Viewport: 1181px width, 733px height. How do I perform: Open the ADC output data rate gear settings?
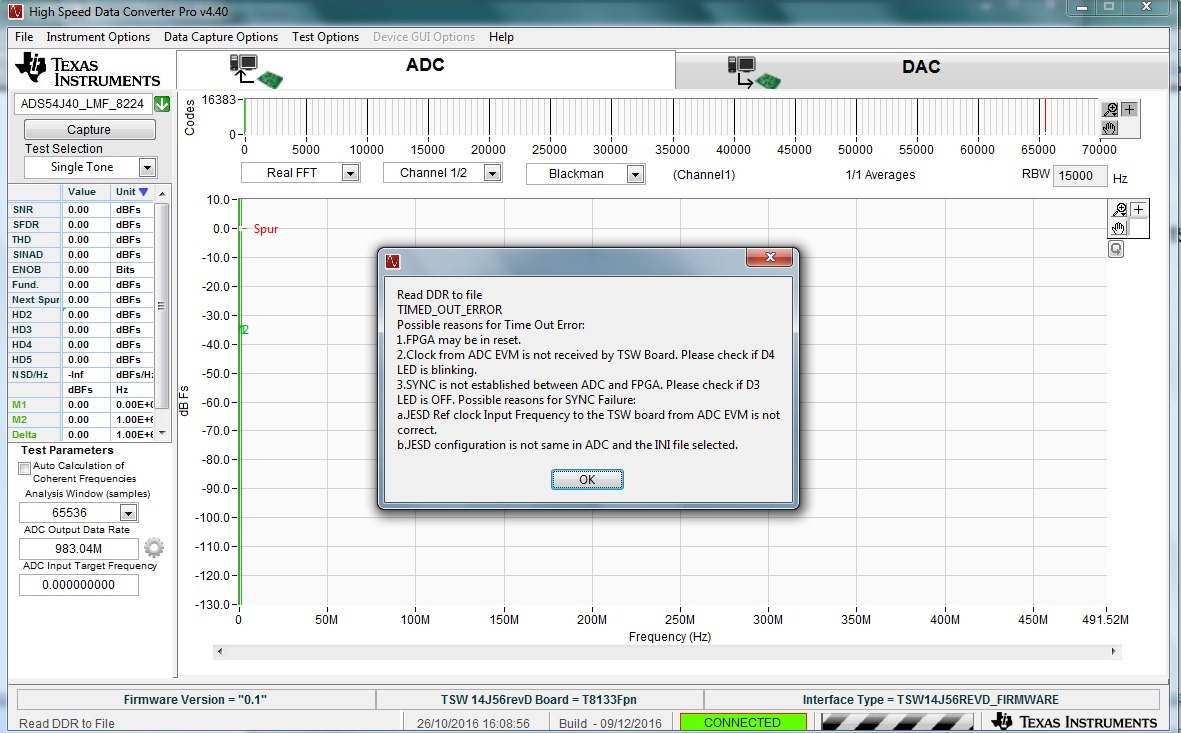(x=154, y=548)
